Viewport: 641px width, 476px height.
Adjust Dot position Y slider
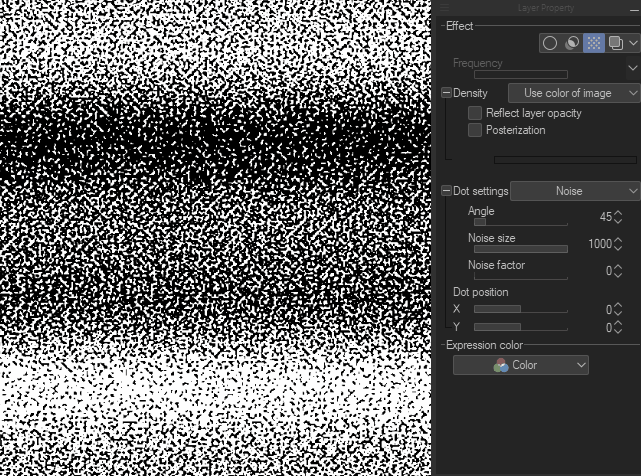[521, 327]
